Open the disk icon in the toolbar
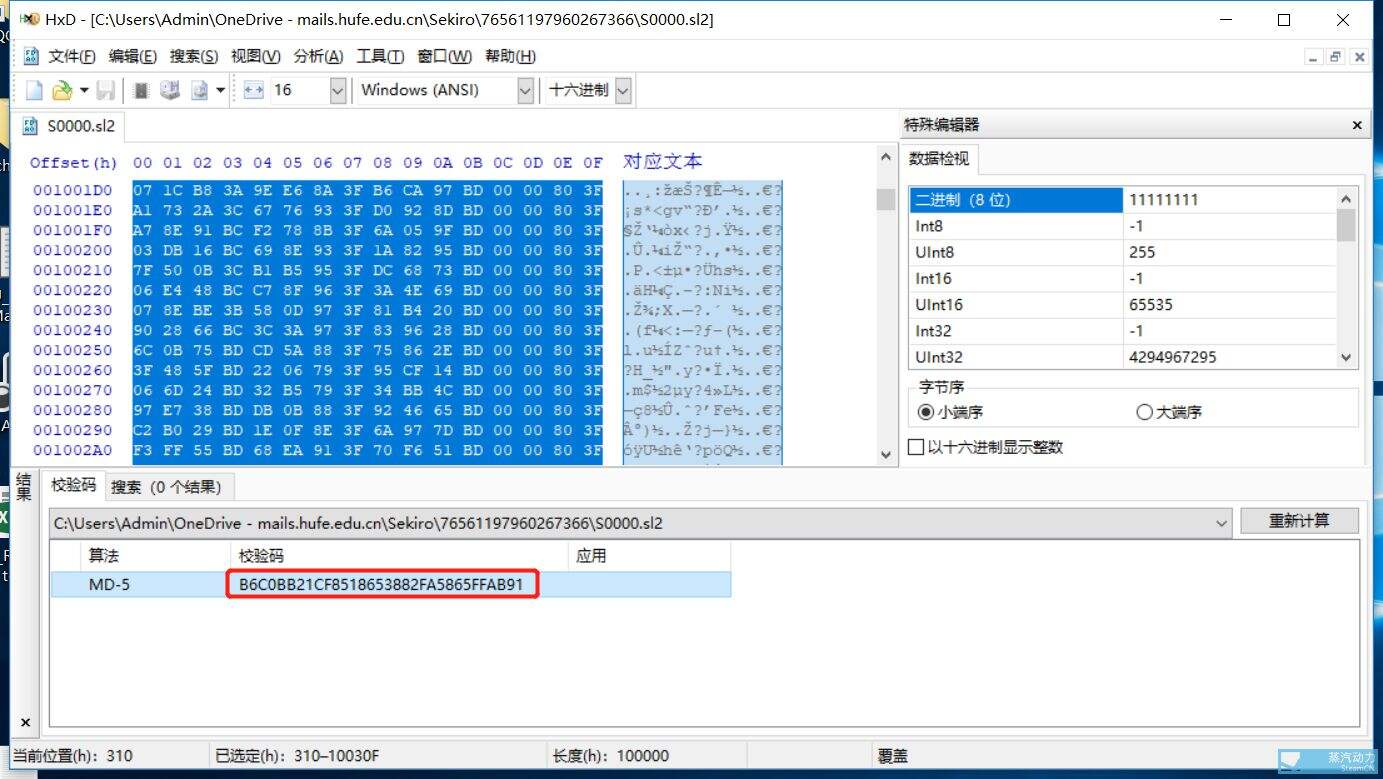1383x779 pixels. pos(169,90)
